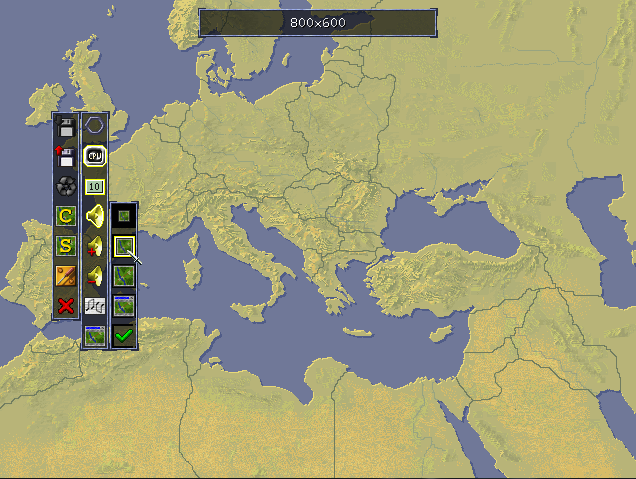Toggle sound on or off with speaker icon
This screenshot has width=636, height=479.
pyautogui.click(x=95, y=216)
